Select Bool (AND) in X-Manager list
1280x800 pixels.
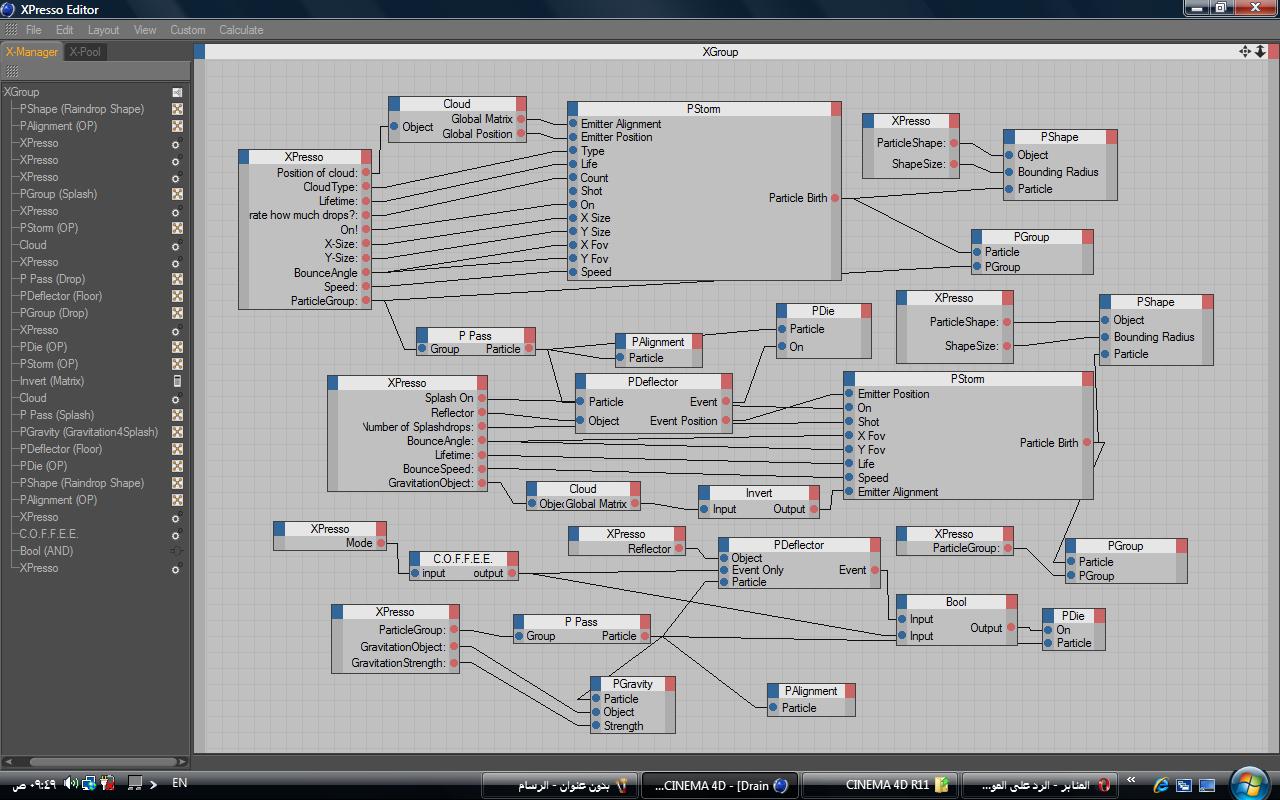coord(46,551)
